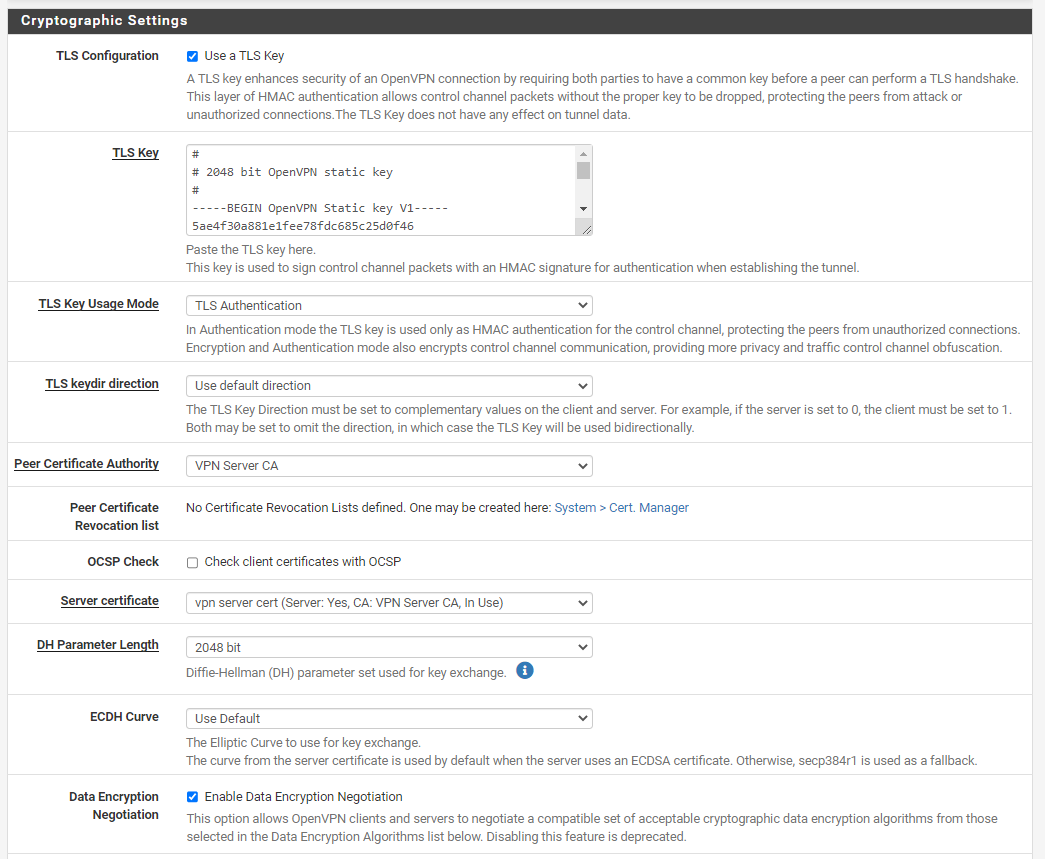Click the 'BEGIN OpenVPN Static key V1' line
Viewport: 1045px width, 859px height.
(320, 208)
